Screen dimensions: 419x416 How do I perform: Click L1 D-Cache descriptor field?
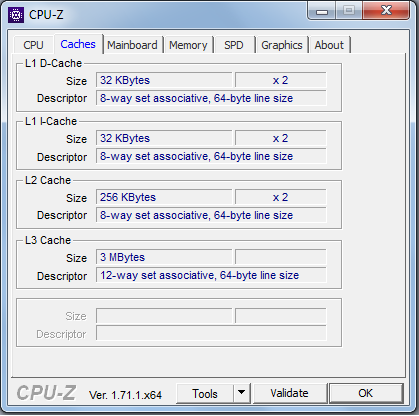click(x=211, y=98)
